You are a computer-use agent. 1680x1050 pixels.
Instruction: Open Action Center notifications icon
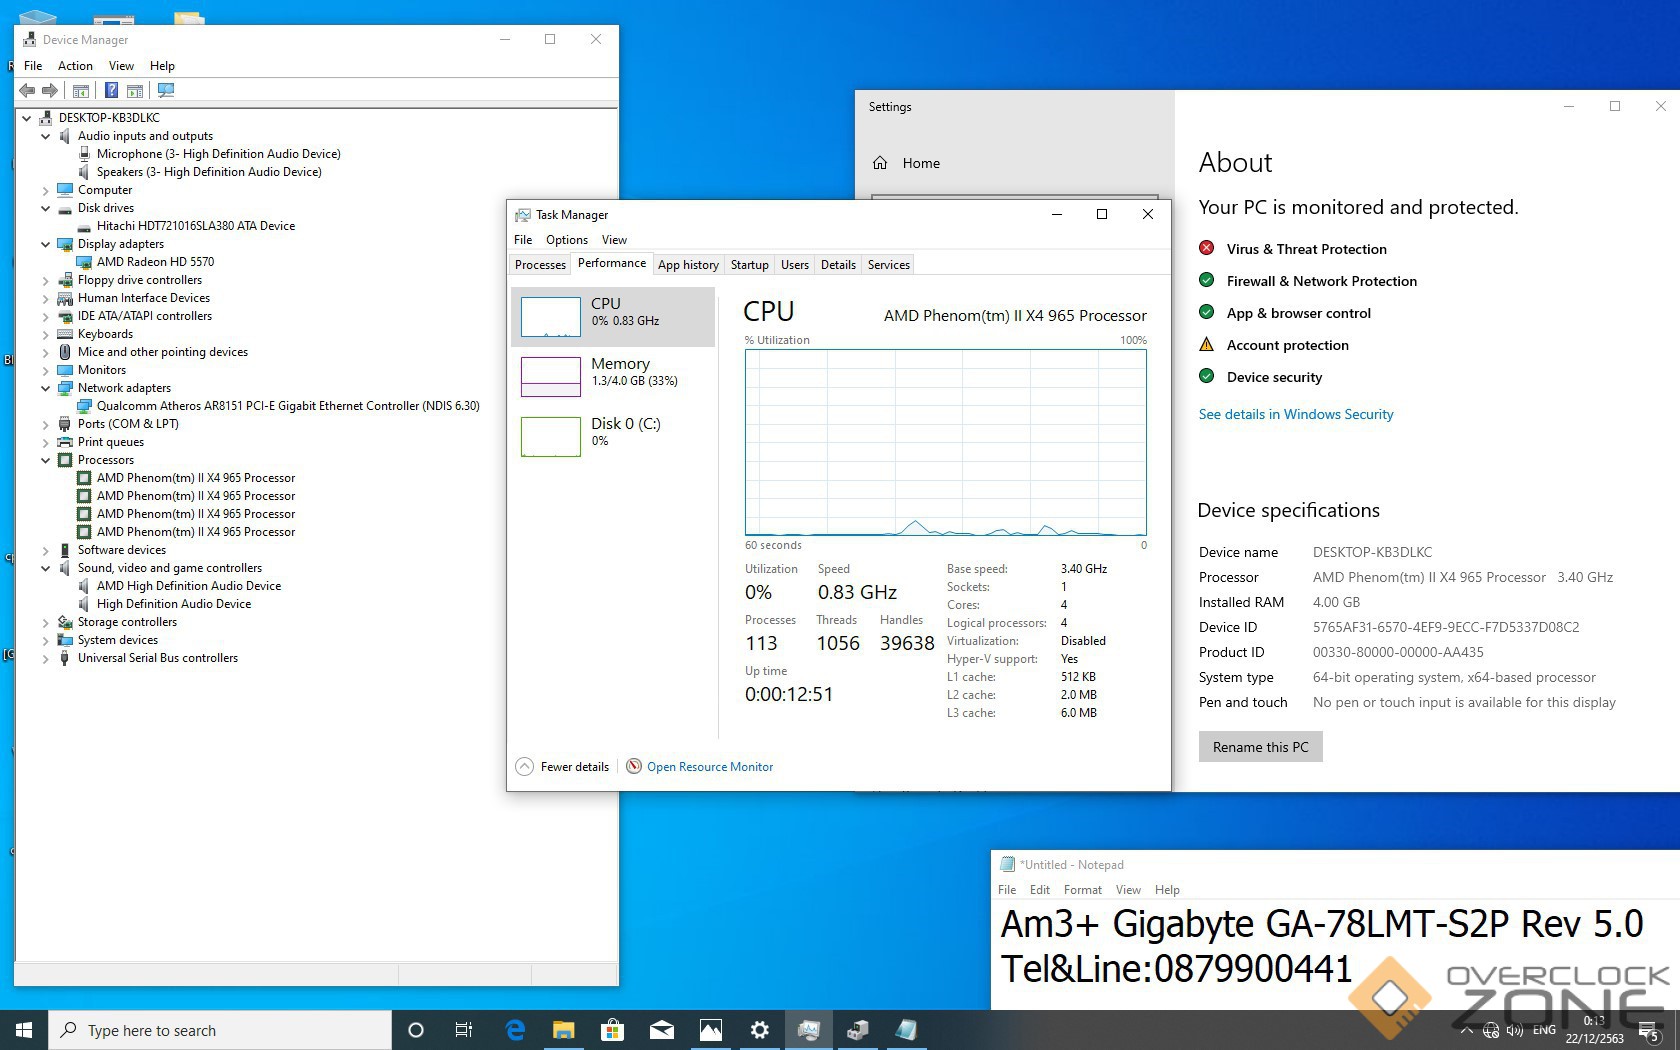(x=1648, y=1031)
